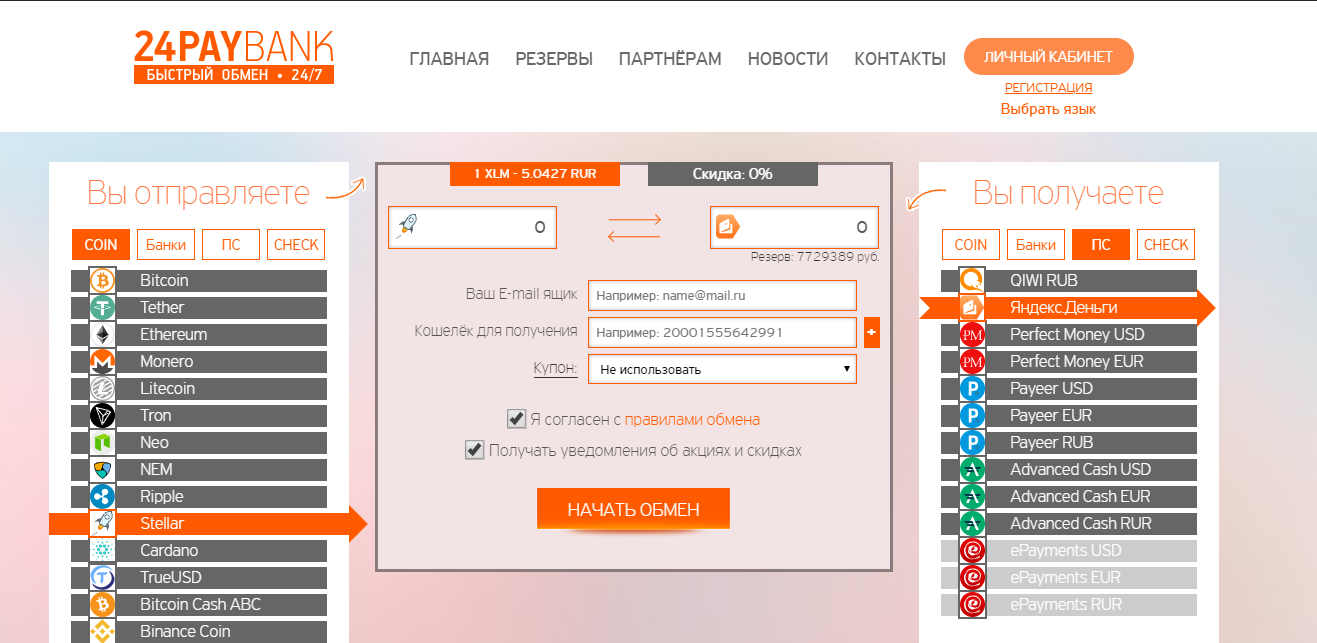Click the Ваш E-mail ящик input field
The image size is (1317, 643).
(x=722, y=296)
